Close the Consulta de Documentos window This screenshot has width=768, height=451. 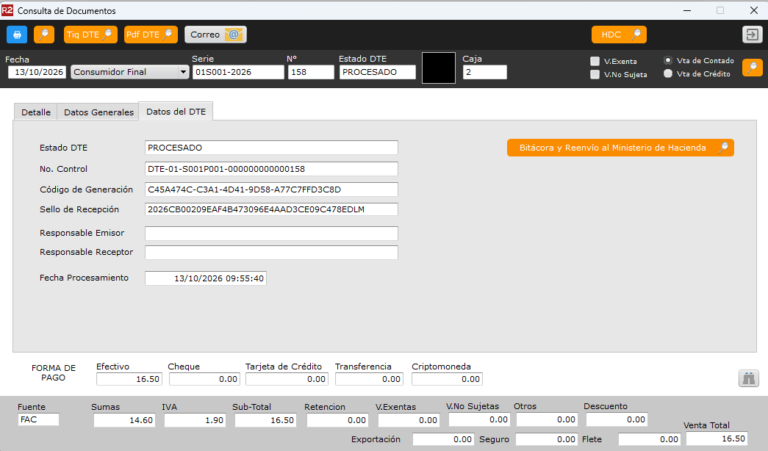[754, 10]
